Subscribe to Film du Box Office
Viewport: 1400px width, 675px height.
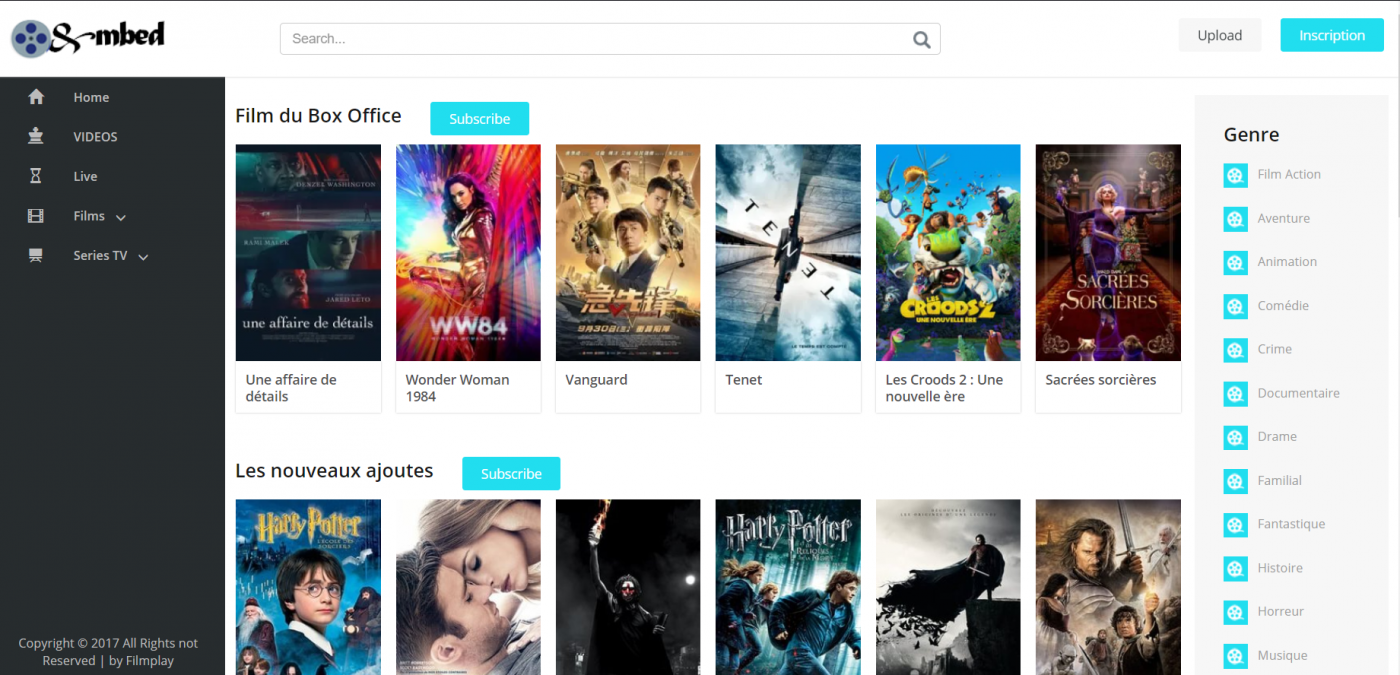tap(480, 118)
